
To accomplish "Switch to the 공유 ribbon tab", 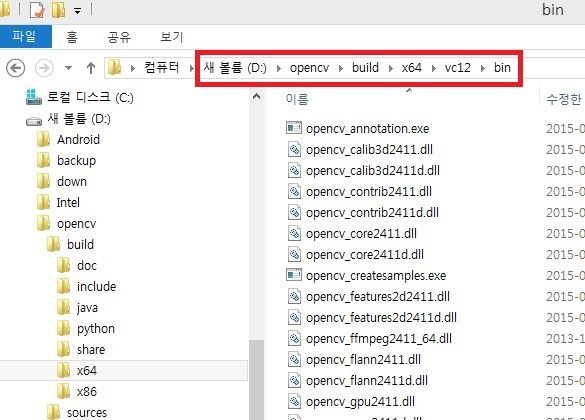I will (x=119, y=37).
